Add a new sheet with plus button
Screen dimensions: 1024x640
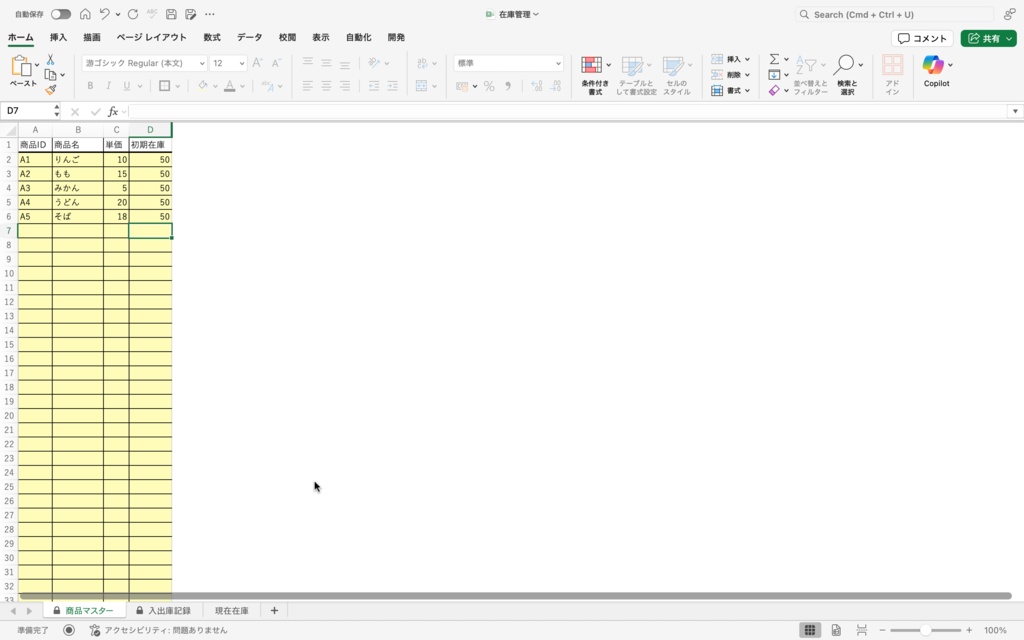click(x=274, y=611)
